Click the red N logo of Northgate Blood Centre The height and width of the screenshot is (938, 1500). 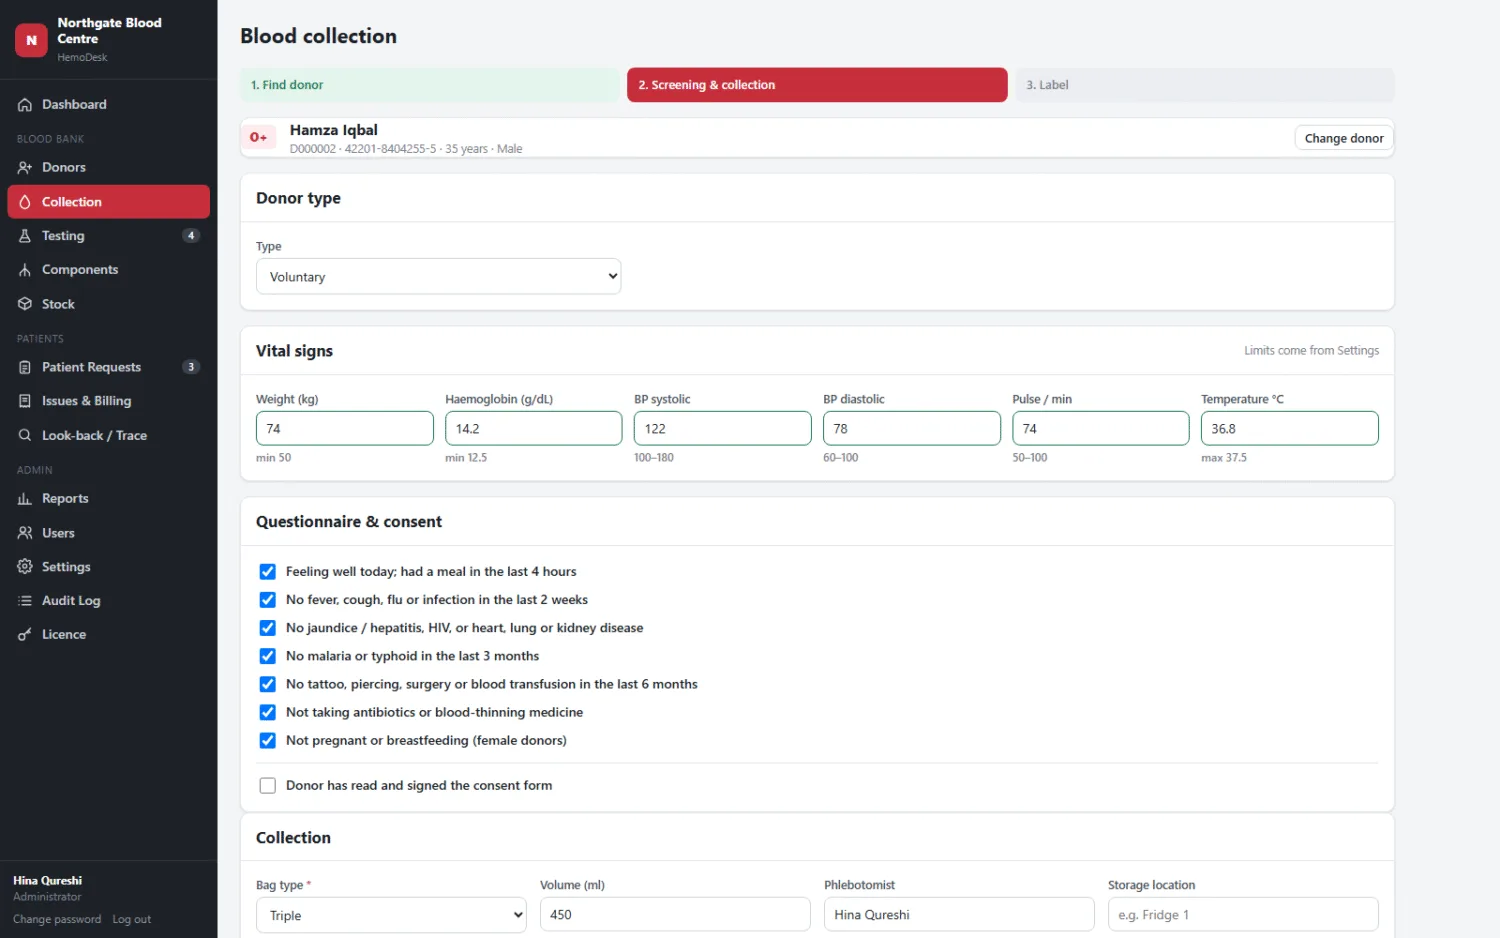[x=31, y=40]
